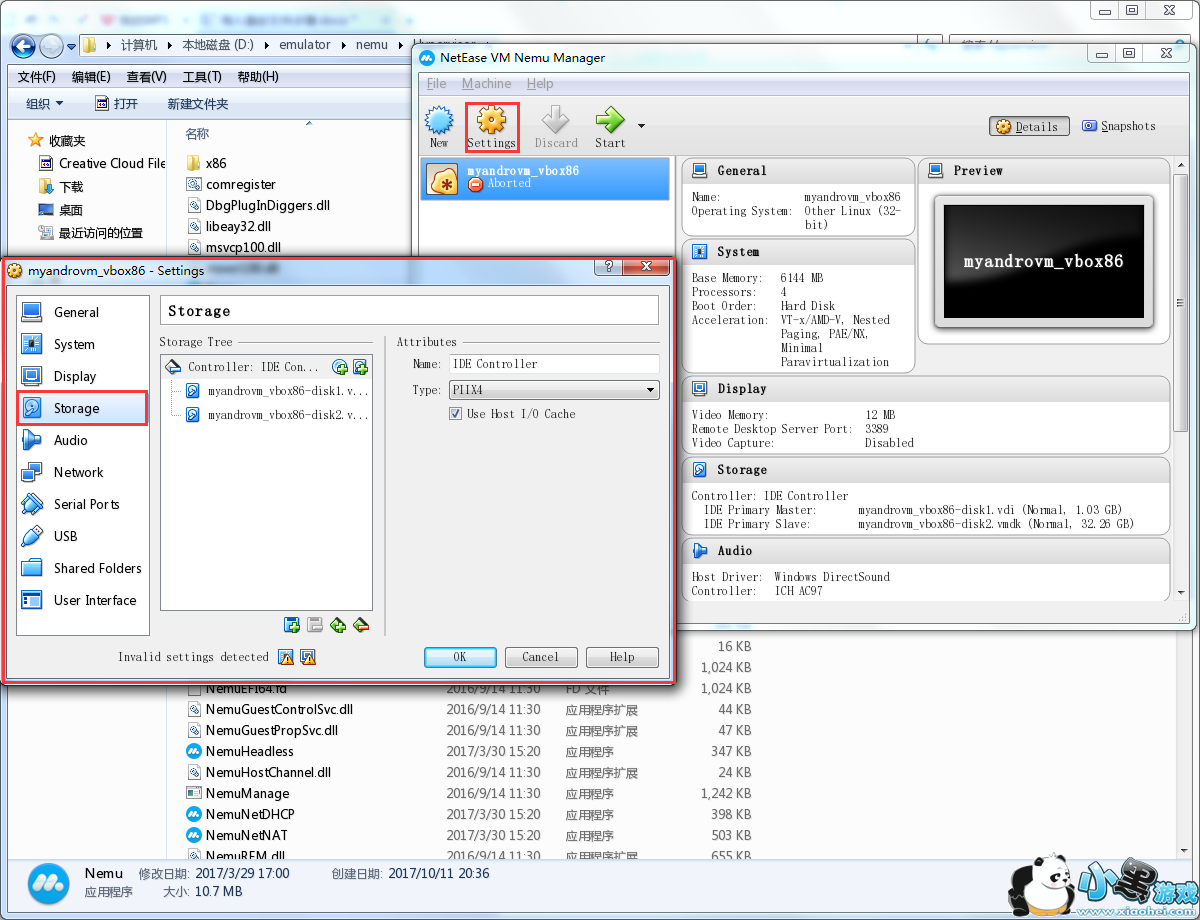
Task: Open the controller Type PIIX4 dropdown
Action: [554, 390]
